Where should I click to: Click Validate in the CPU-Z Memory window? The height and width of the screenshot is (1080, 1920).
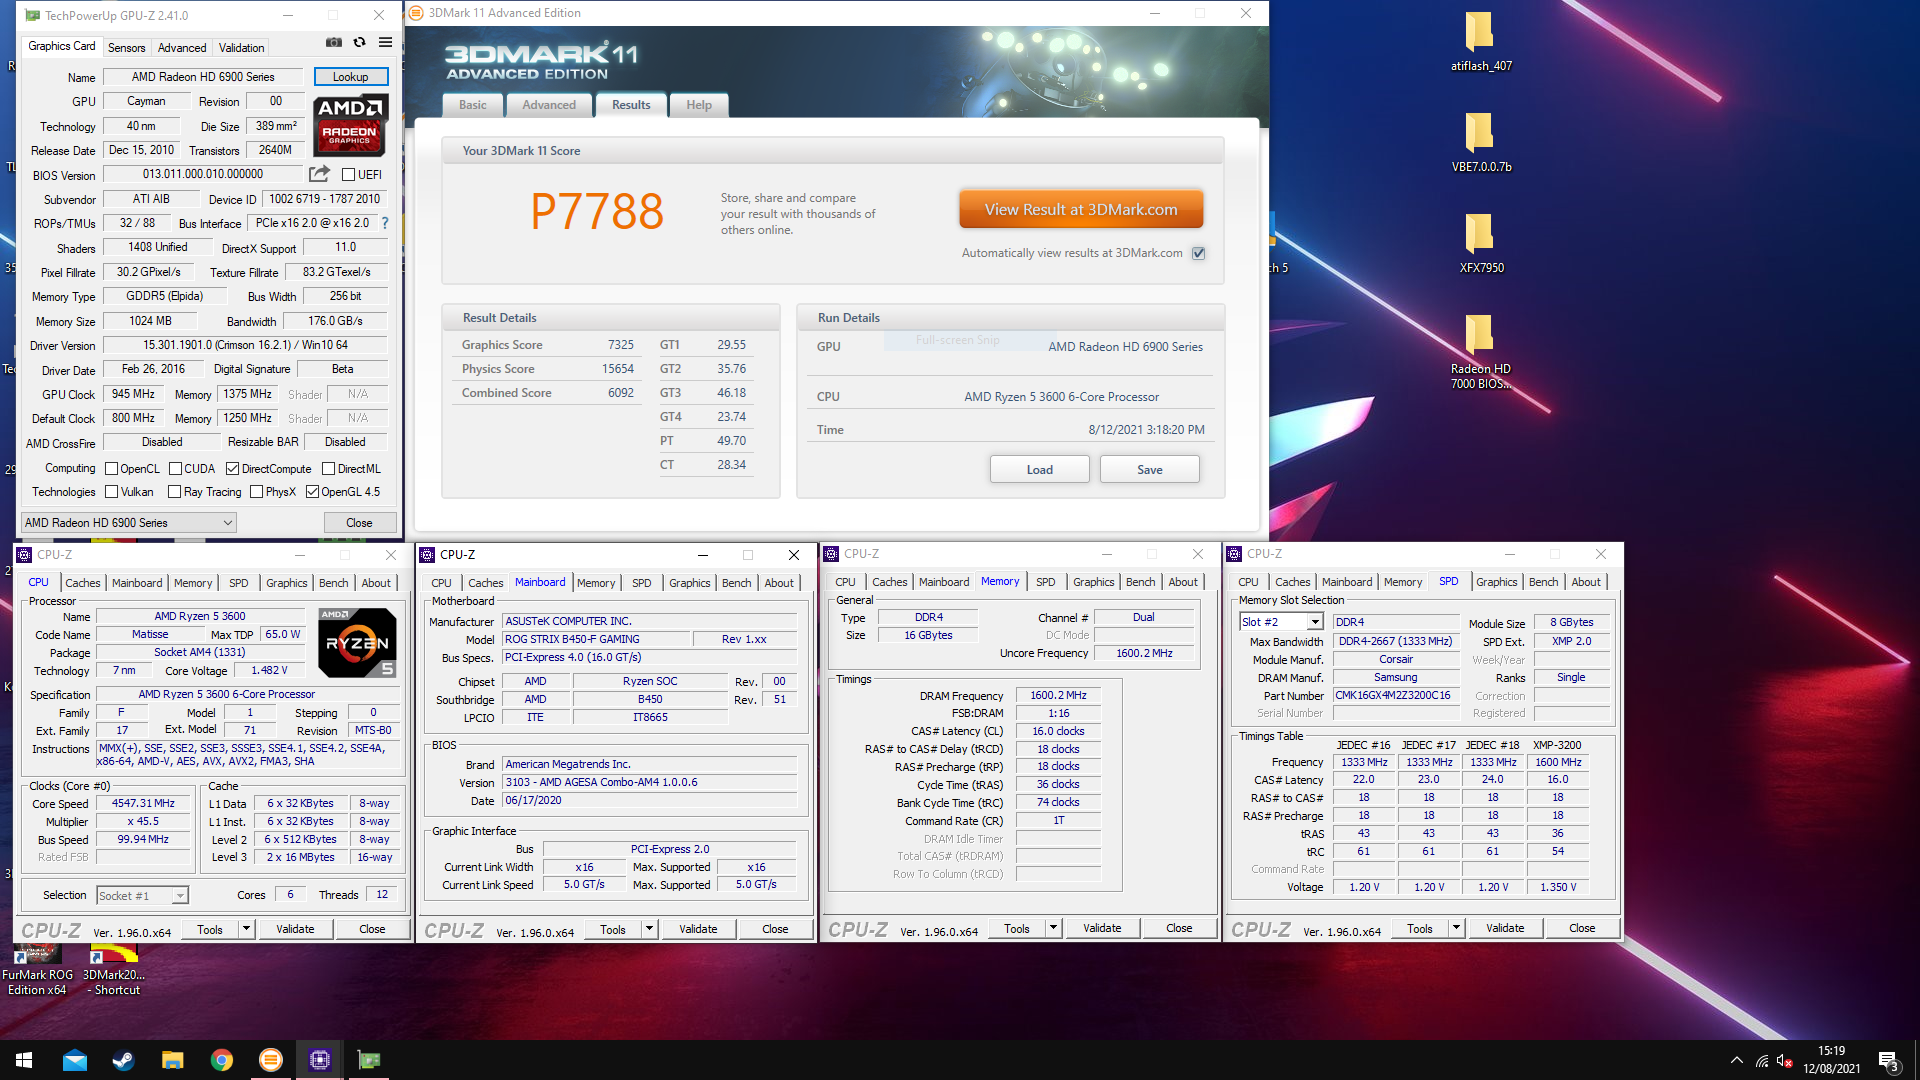click(x=1102, y=928)
